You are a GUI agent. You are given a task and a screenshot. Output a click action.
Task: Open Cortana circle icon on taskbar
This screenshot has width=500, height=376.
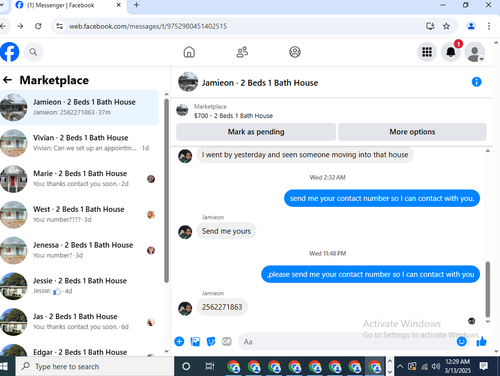186,366
